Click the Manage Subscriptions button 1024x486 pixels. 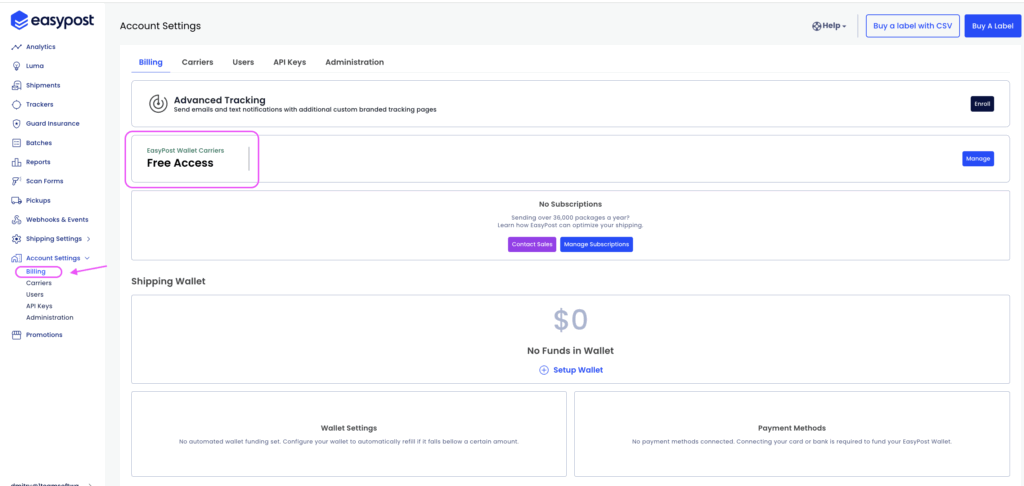pos(596,244)
